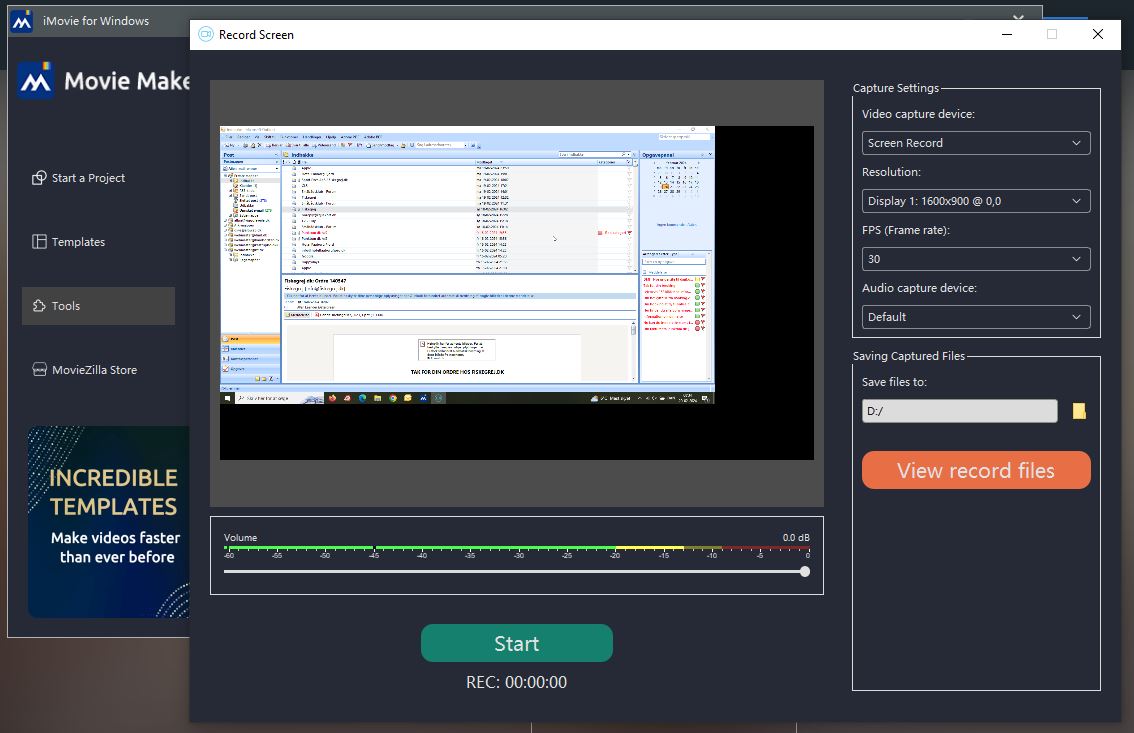
Task: Minimize the Record Screen window
Action: pos(1005,34)
